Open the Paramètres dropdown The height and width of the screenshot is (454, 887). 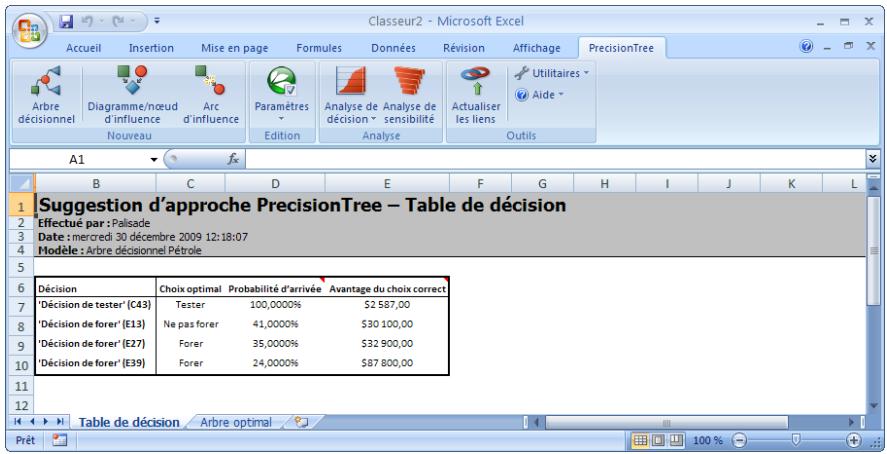coord(282,94)
